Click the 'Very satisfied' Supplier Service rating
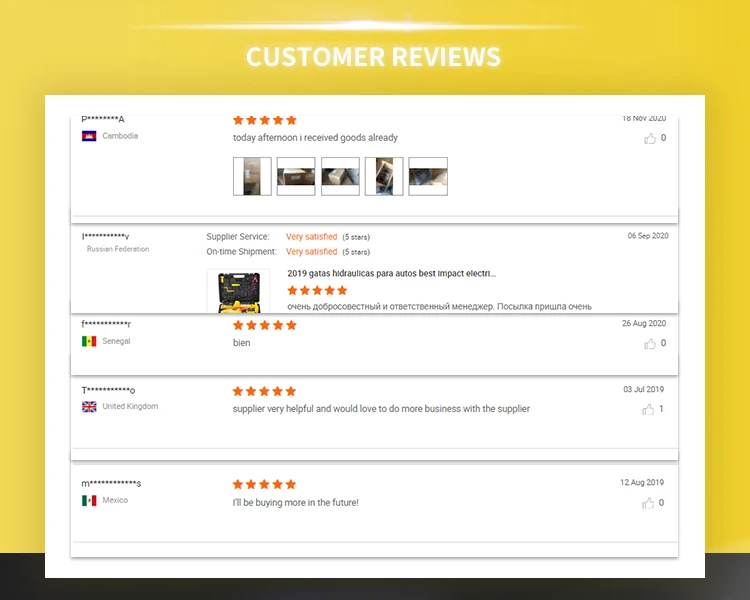This screenshot has height=600, width=750. [x=311, y=237]
